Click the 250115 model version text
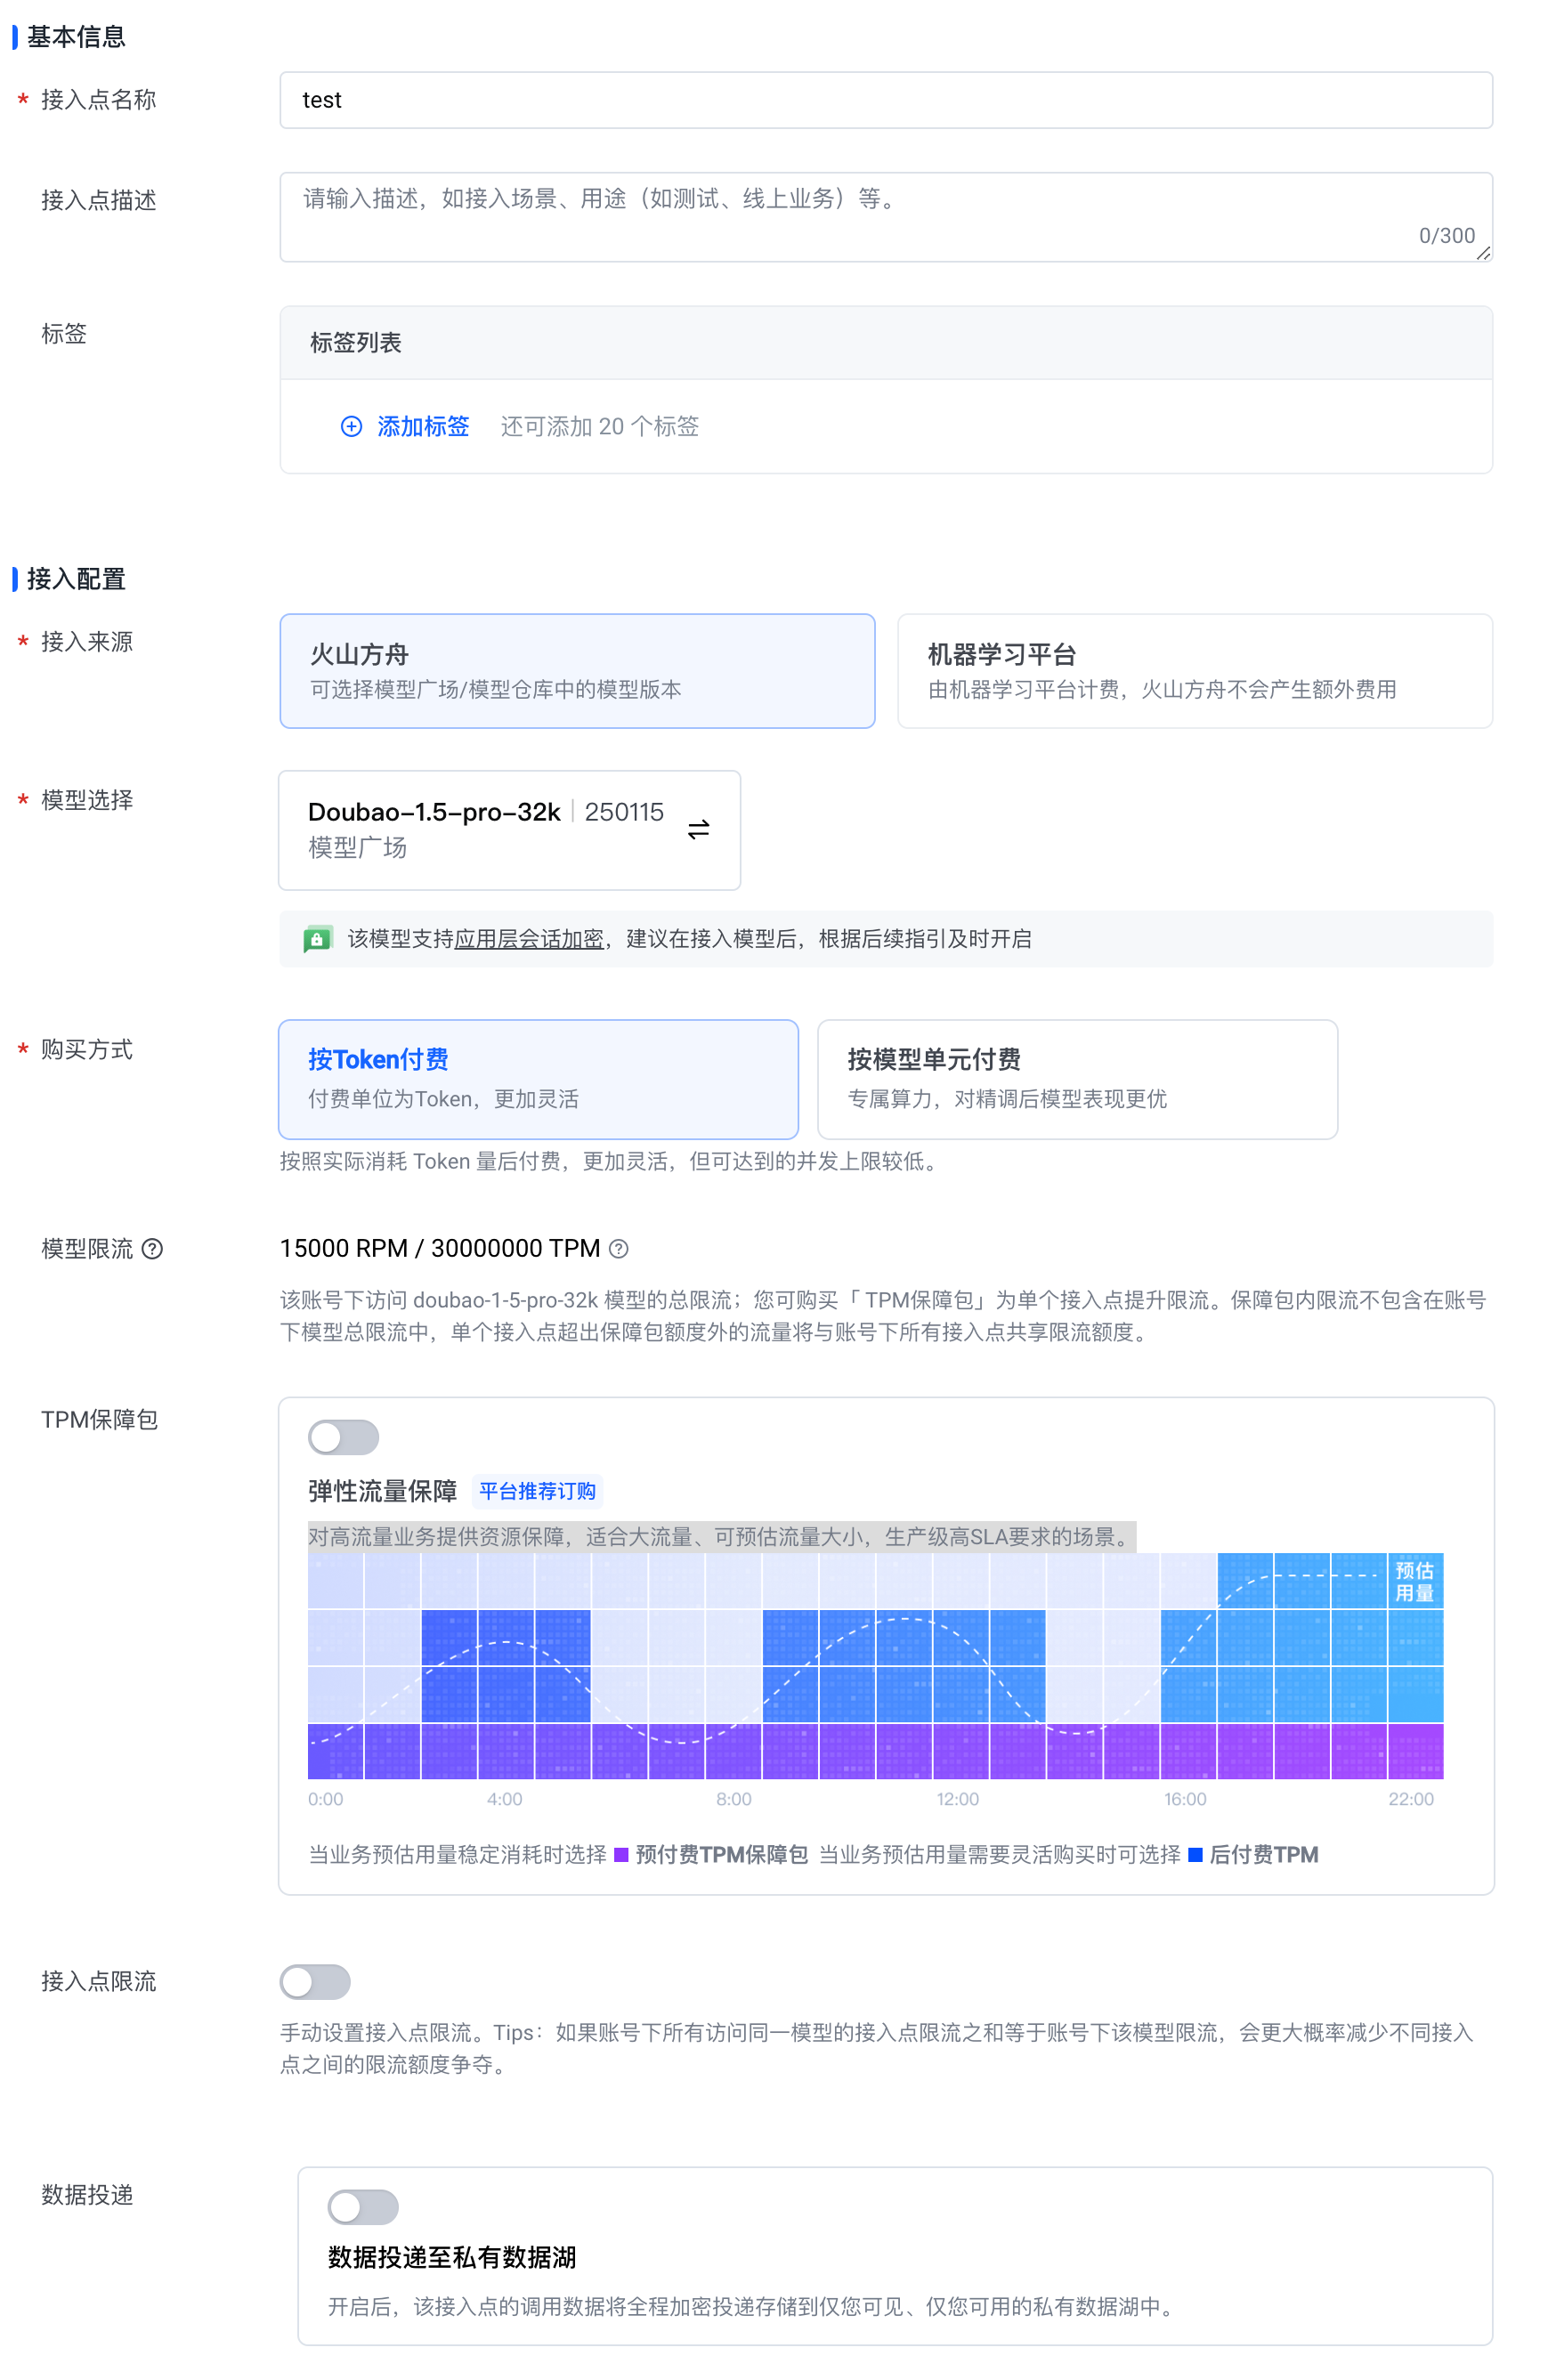1556x2380 pixels. 624,812
